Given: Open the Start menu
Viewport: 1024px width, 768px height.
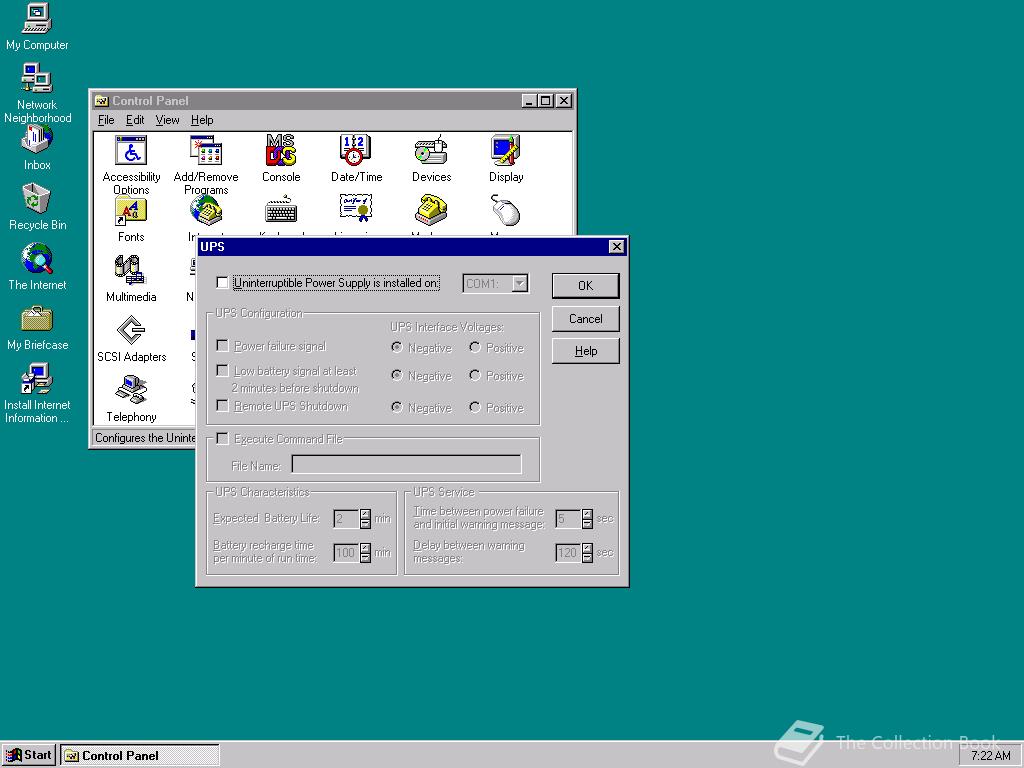Looking at the screenshot, I should point(29,756).
